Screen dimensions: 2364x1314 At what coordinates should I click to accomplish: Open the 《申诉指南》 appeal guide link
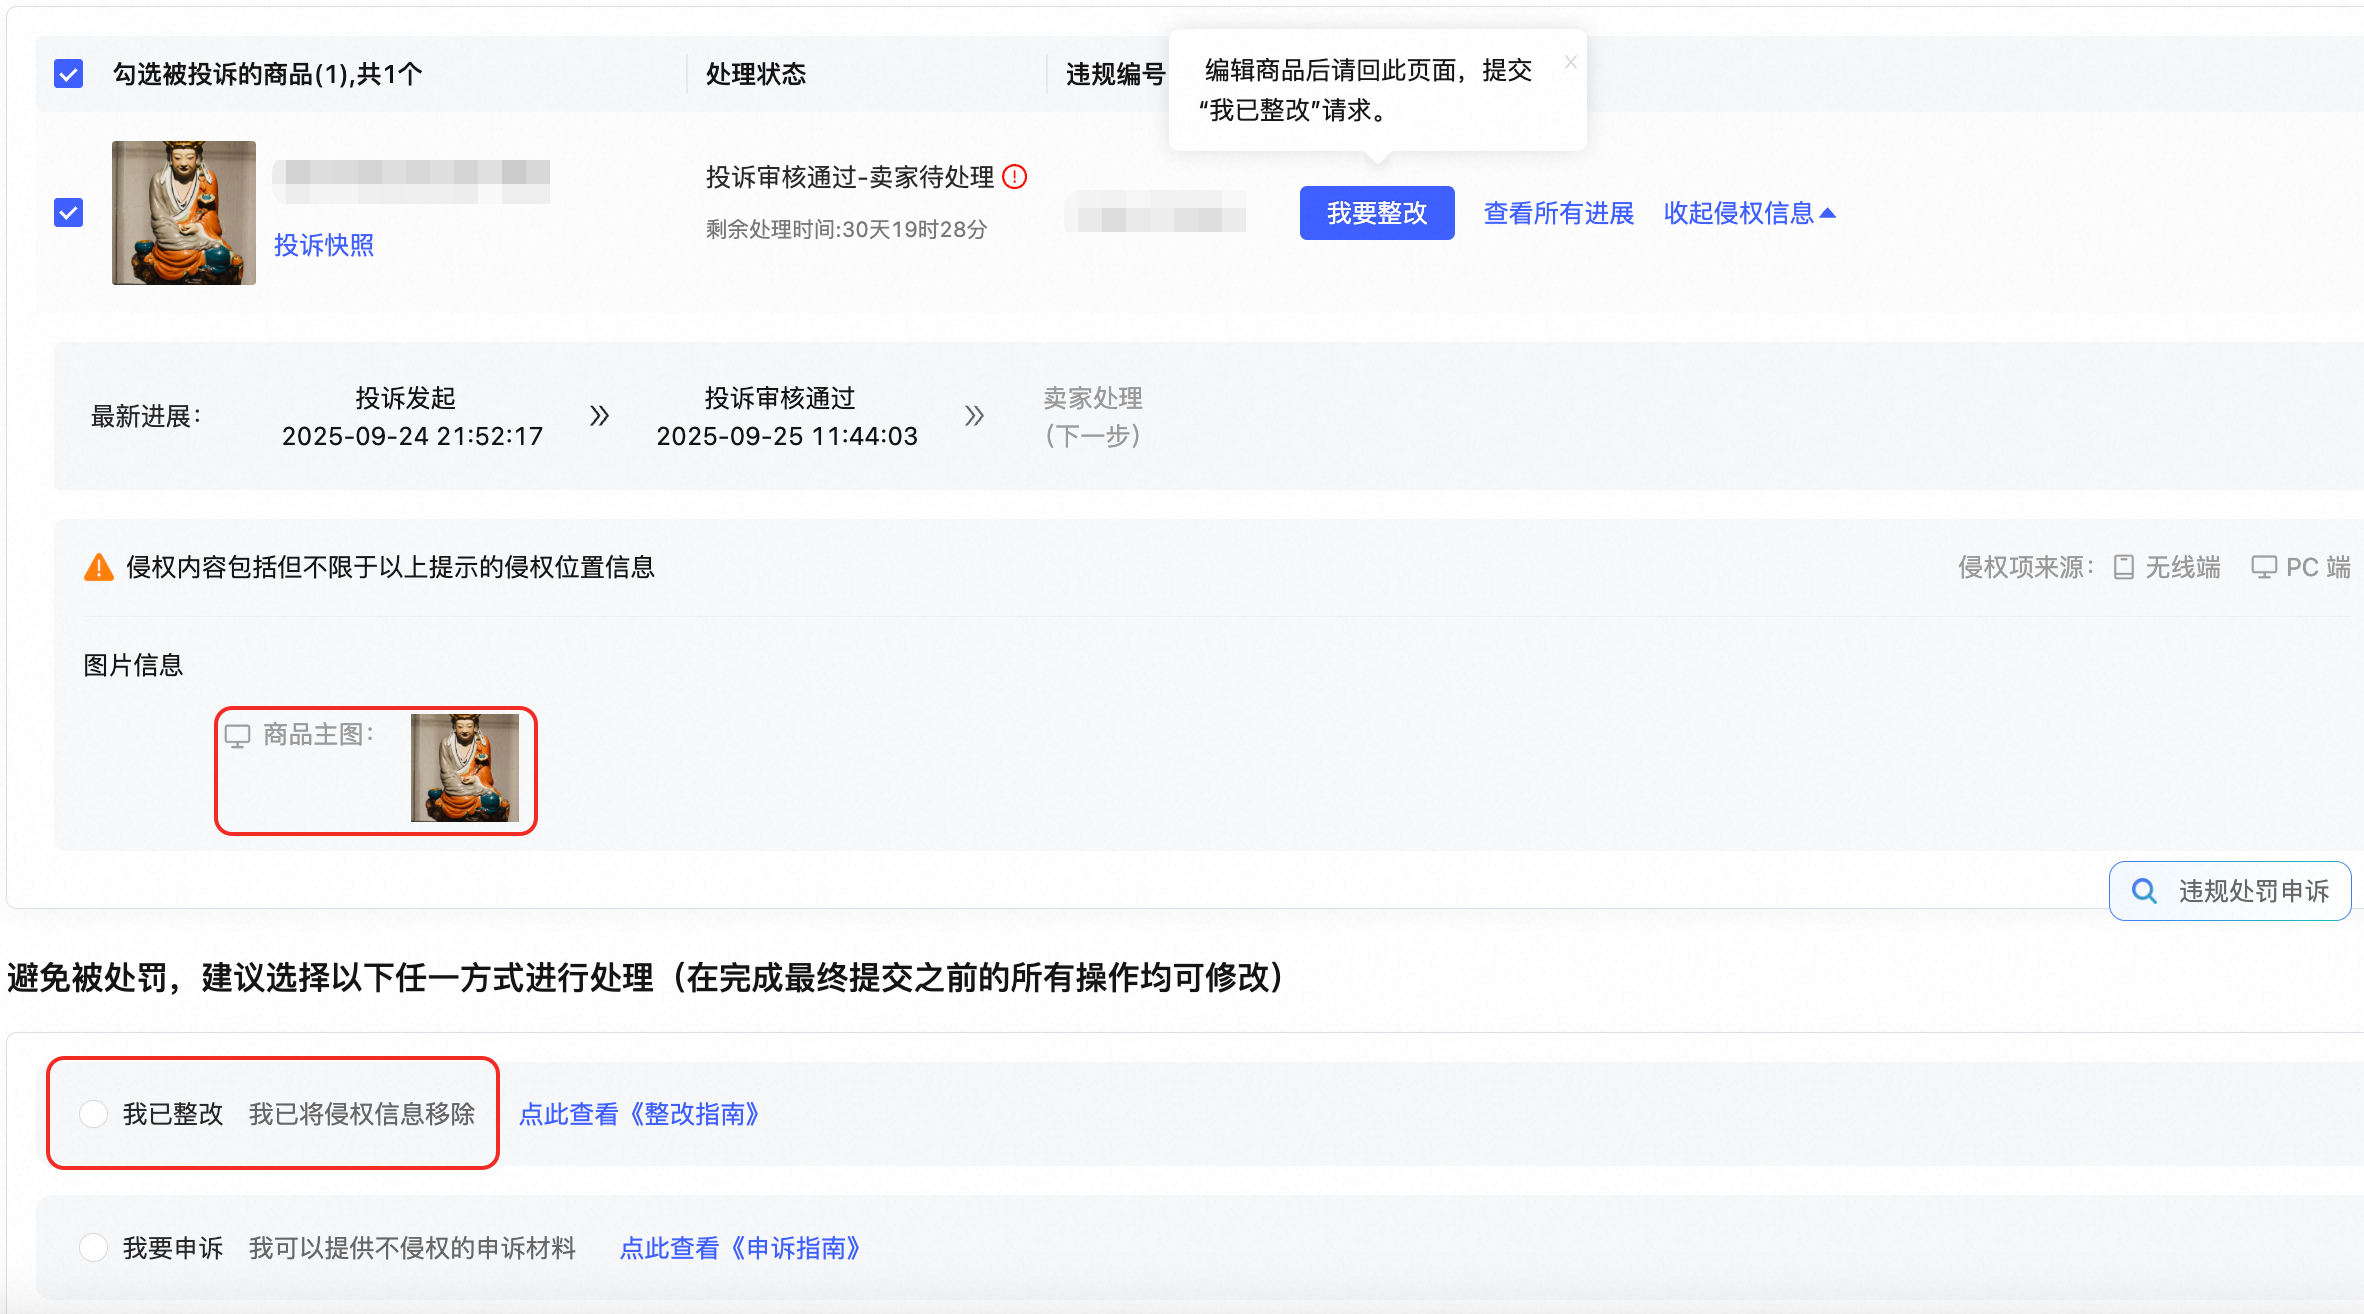(741, 1248)
